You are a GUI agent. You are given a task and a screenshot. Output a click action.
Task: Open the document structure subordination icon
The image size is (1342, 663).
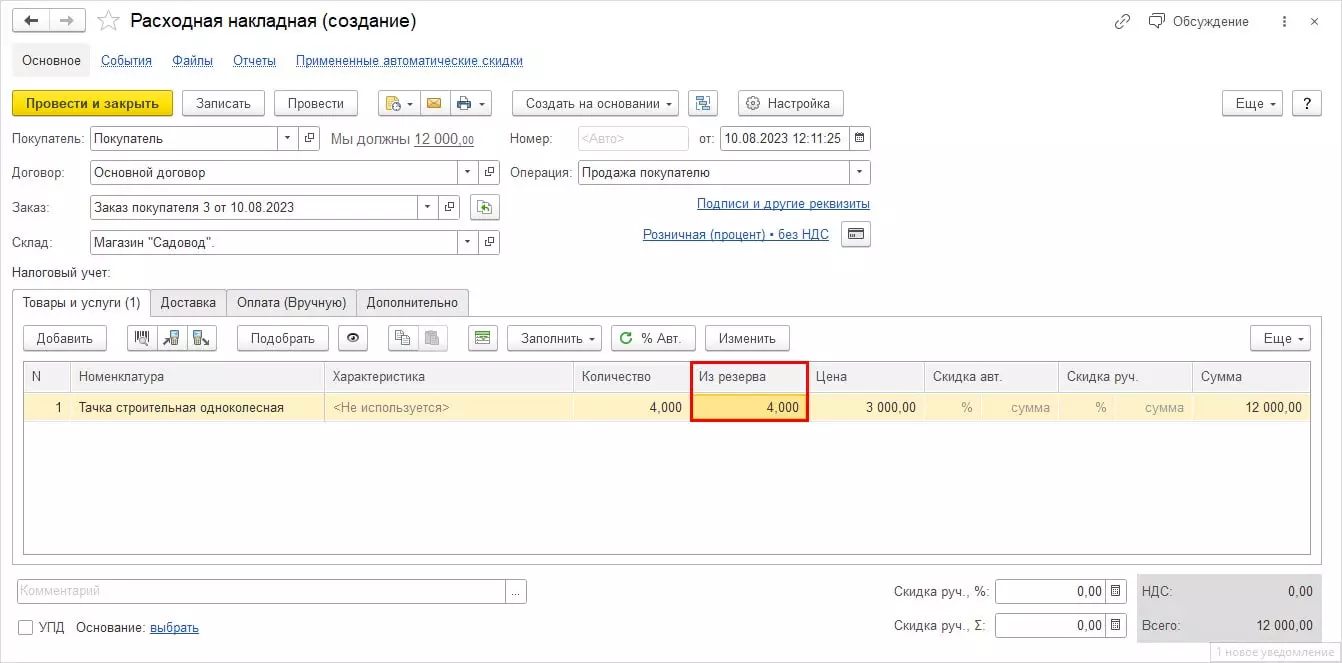point(704,103)
